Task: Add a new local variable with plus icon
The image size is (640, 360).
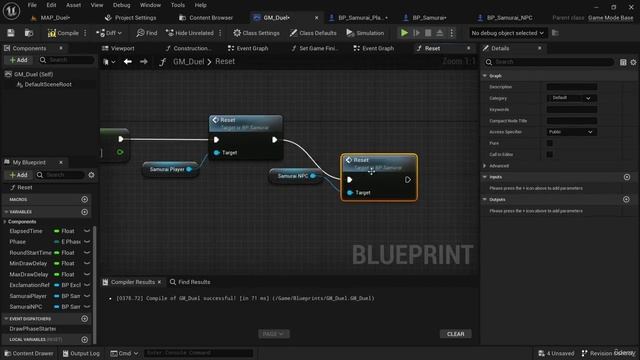Action: [x=84, y=340]
